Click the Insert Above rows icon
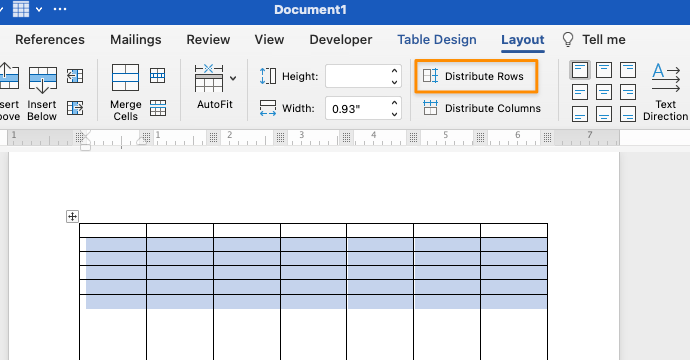Viewport: 690px width, 360px height. pyautogui.click(x=9, y=77)
